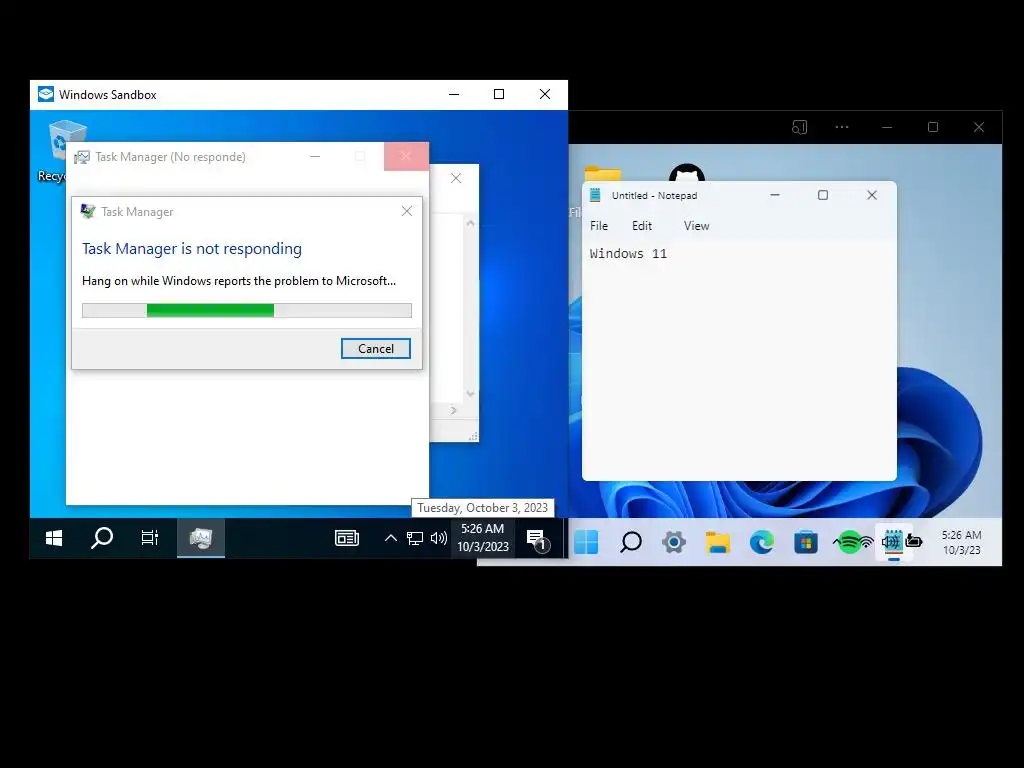Open Settings from the Windows 11 taskbar
This screenshot has height=768, width=1024.
pos(674,542)
